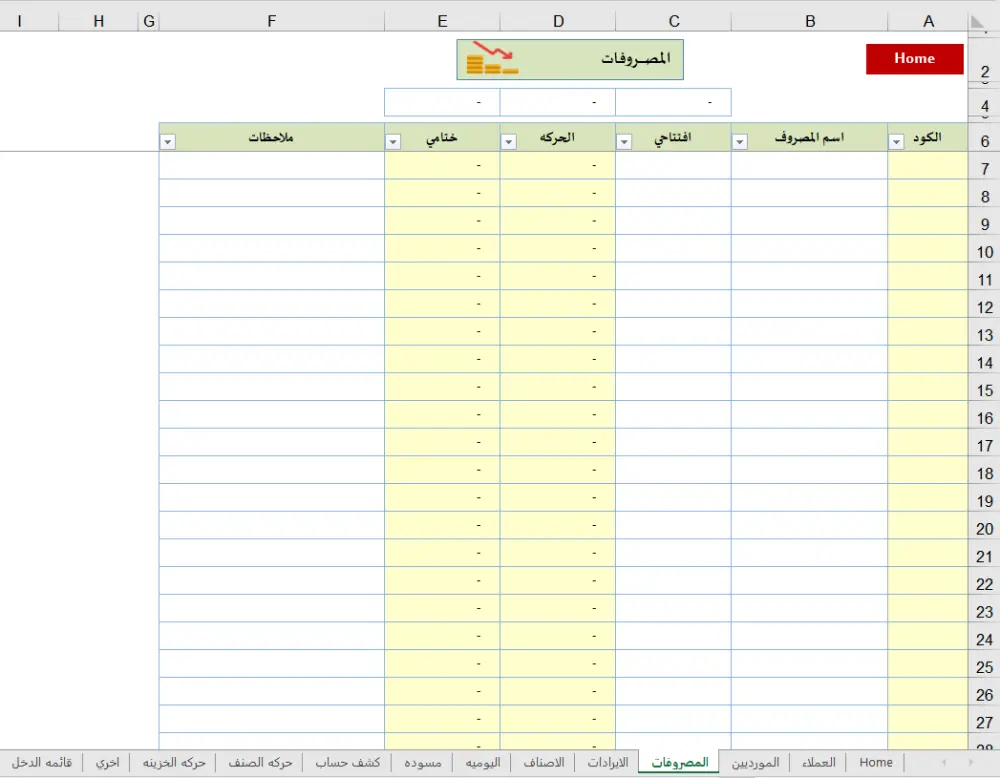Click the الحركه cell in row 12
Image resolution: width=1000 pixels, height=778 pixels.
558,304
